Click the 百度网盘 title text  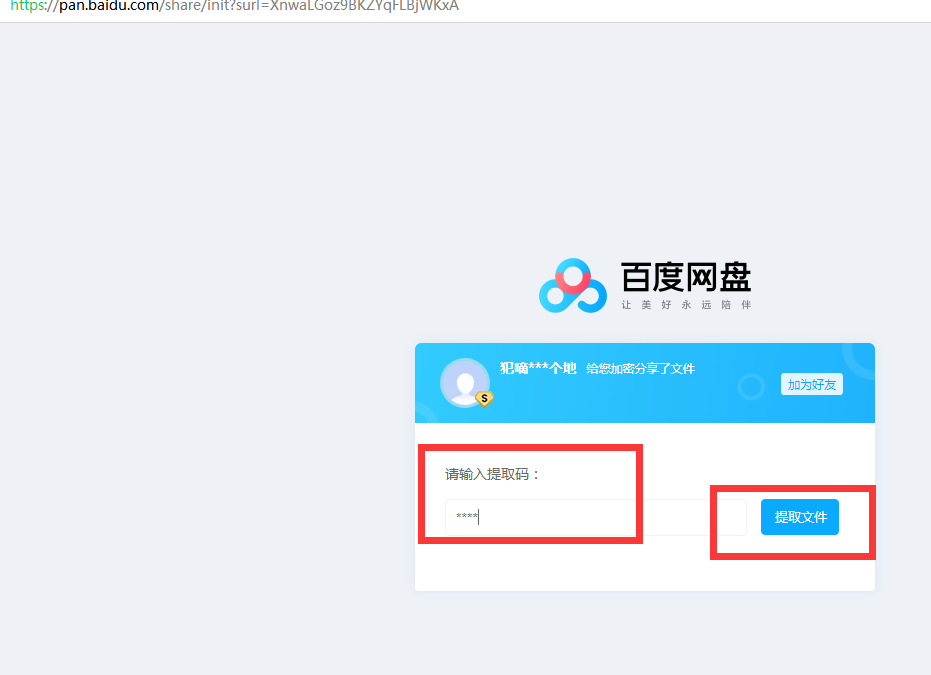point(686,277)
